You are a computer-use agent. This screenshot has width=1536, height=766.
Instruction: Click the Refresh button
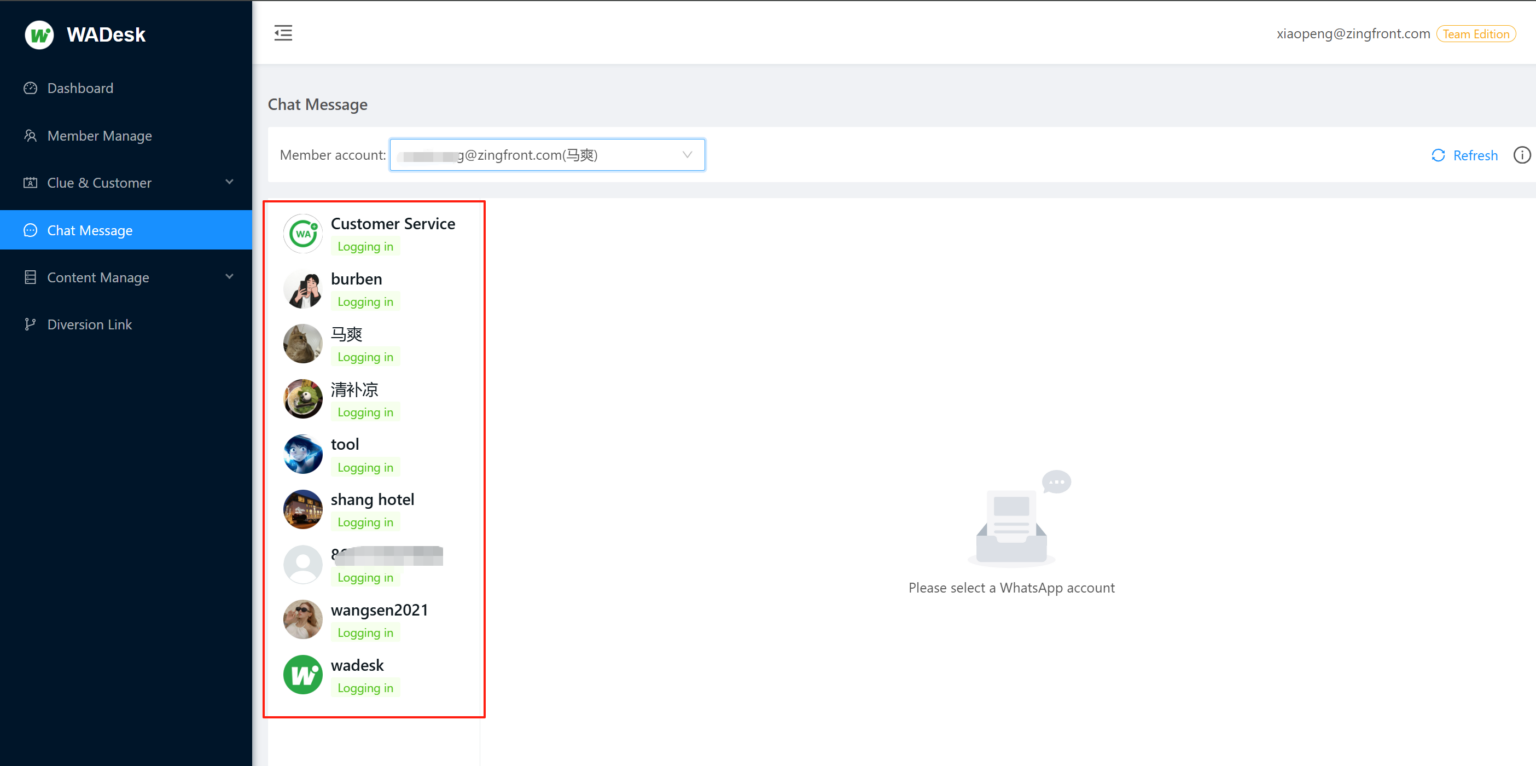click(x=1464, y=155)
